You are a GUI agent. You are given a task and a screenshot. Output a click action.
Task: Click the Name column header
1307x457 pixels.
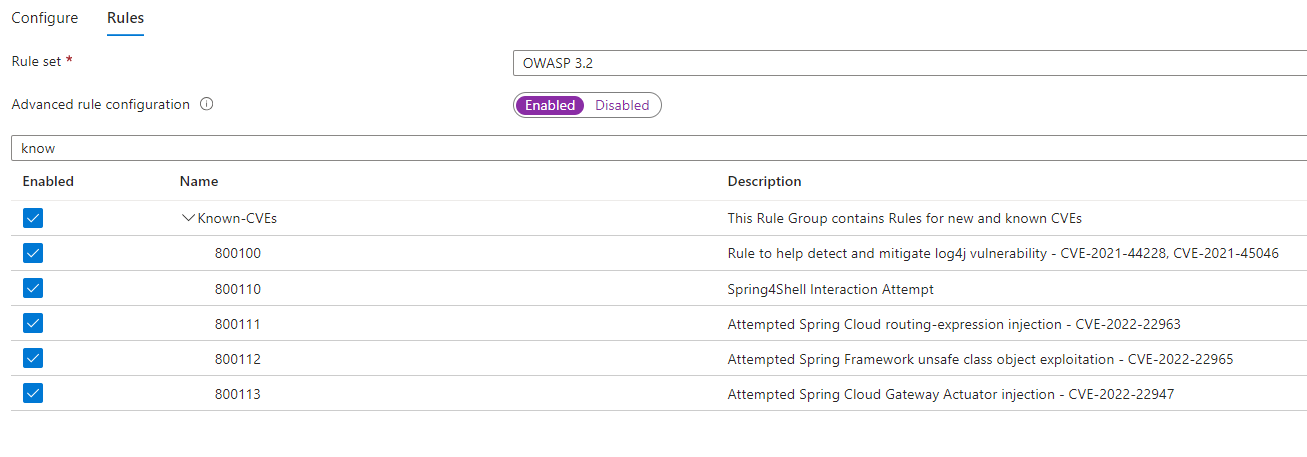tap(199, 182)
